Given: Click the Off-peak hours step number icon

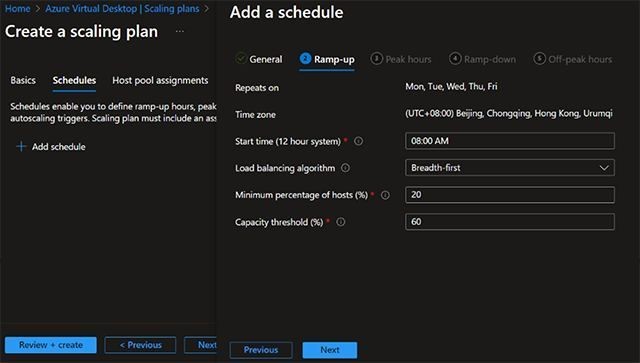Looking at the screenshot, I should coord(539,58).
